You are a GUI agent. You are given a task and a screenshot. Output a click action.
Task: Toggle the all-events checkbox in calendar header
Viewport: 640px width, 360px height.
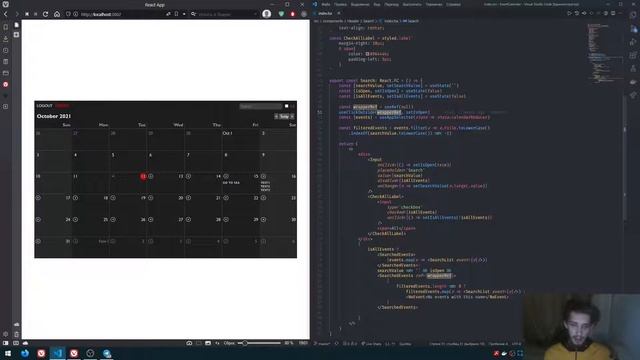coord(287,106)
